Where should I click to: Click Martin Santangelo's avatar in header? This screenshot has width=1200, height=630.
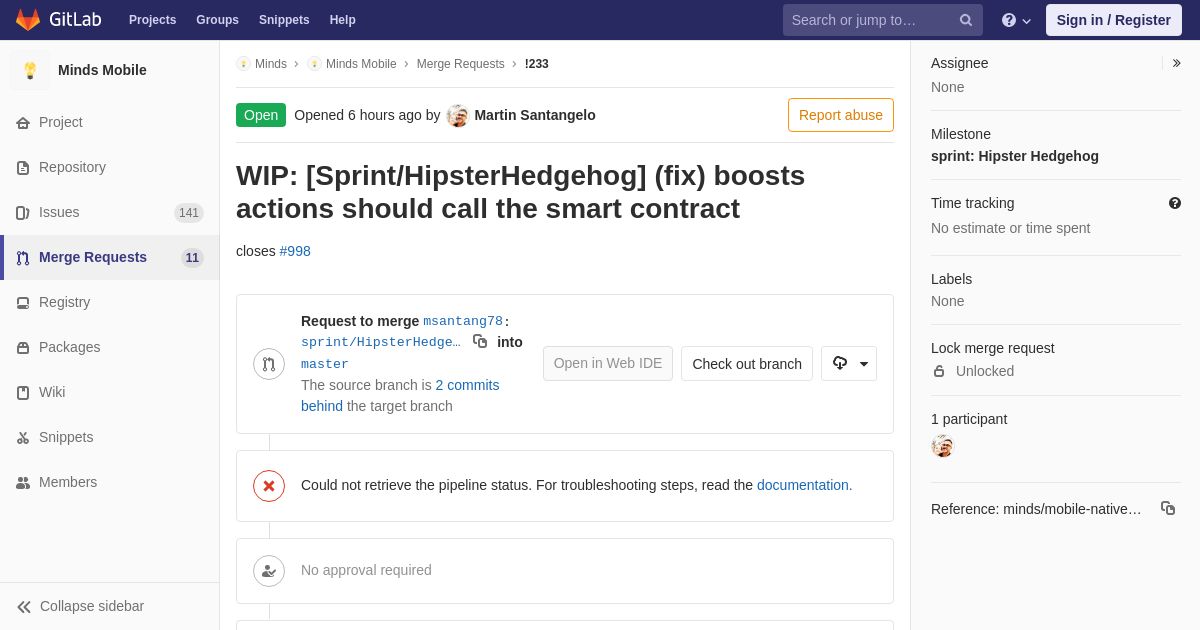pos(458,115)
